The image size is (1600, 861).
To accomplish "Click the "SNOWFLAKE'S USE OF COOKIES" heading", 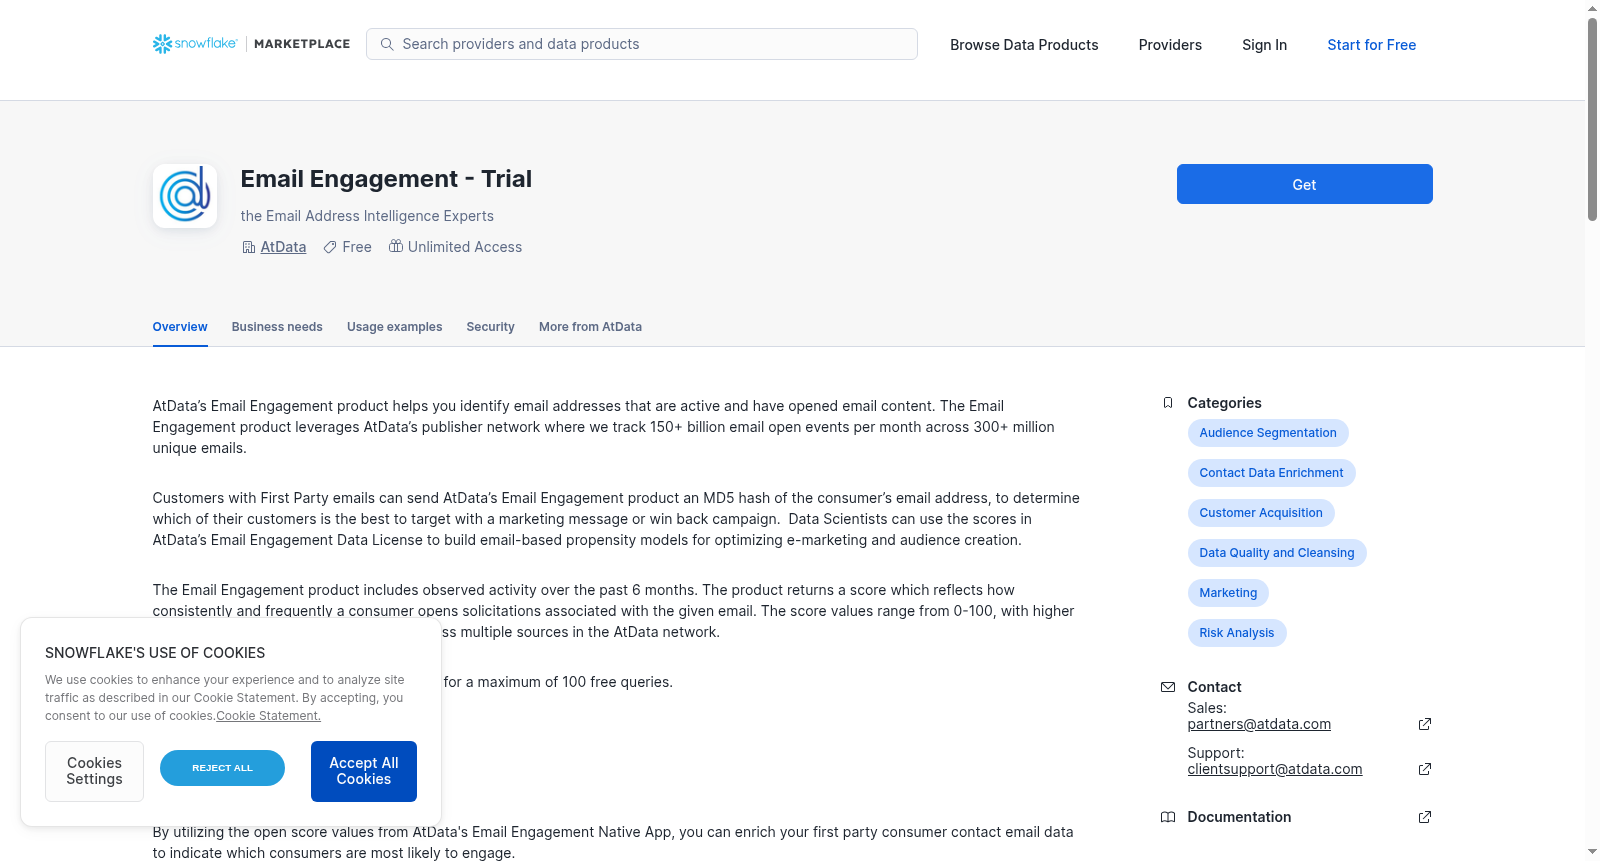I will pos(155,653).
